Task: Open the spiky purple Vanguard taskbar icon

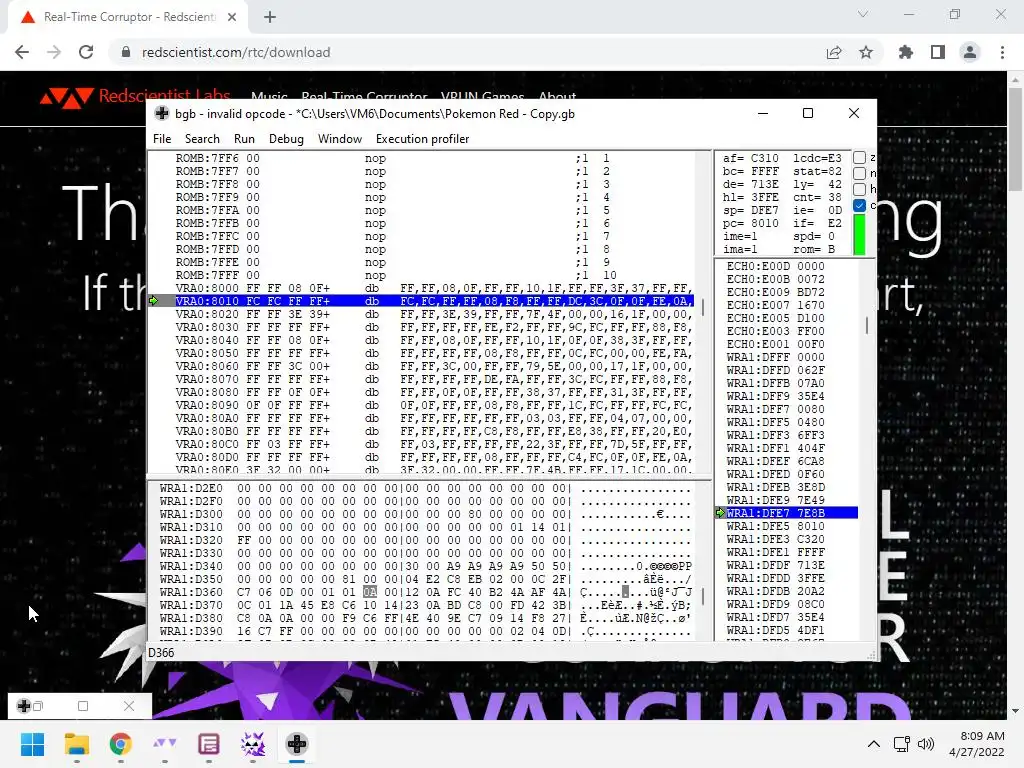Action: 253,744
